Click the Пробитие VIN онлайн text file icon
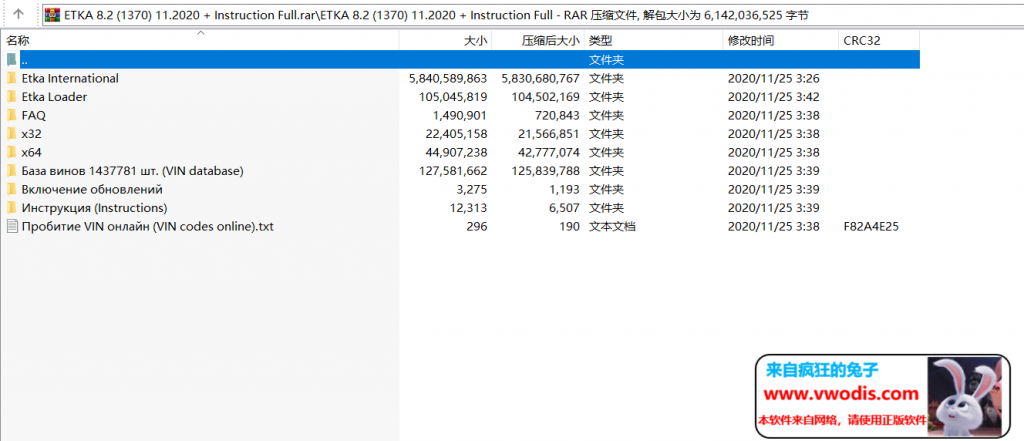The width and height of the screenshot is (1024, 441). (x=11, y=227)
